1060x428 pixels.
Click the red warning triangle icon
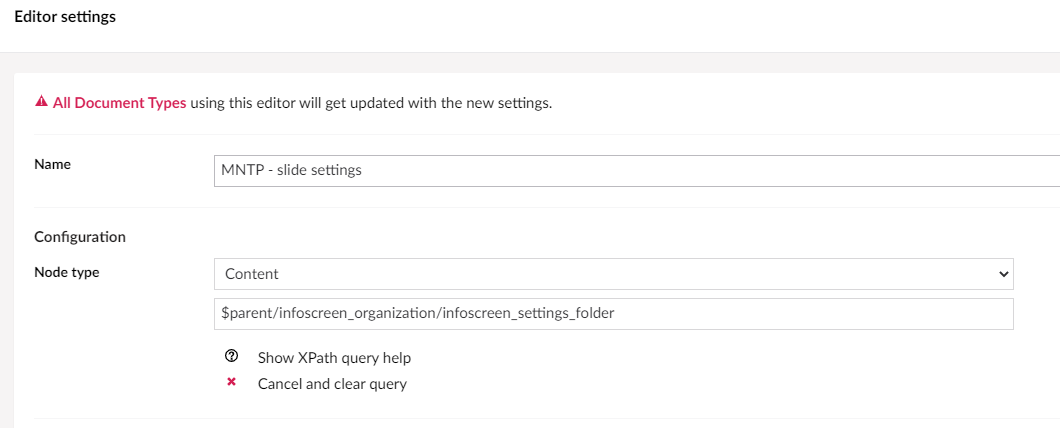coord(41,102)
